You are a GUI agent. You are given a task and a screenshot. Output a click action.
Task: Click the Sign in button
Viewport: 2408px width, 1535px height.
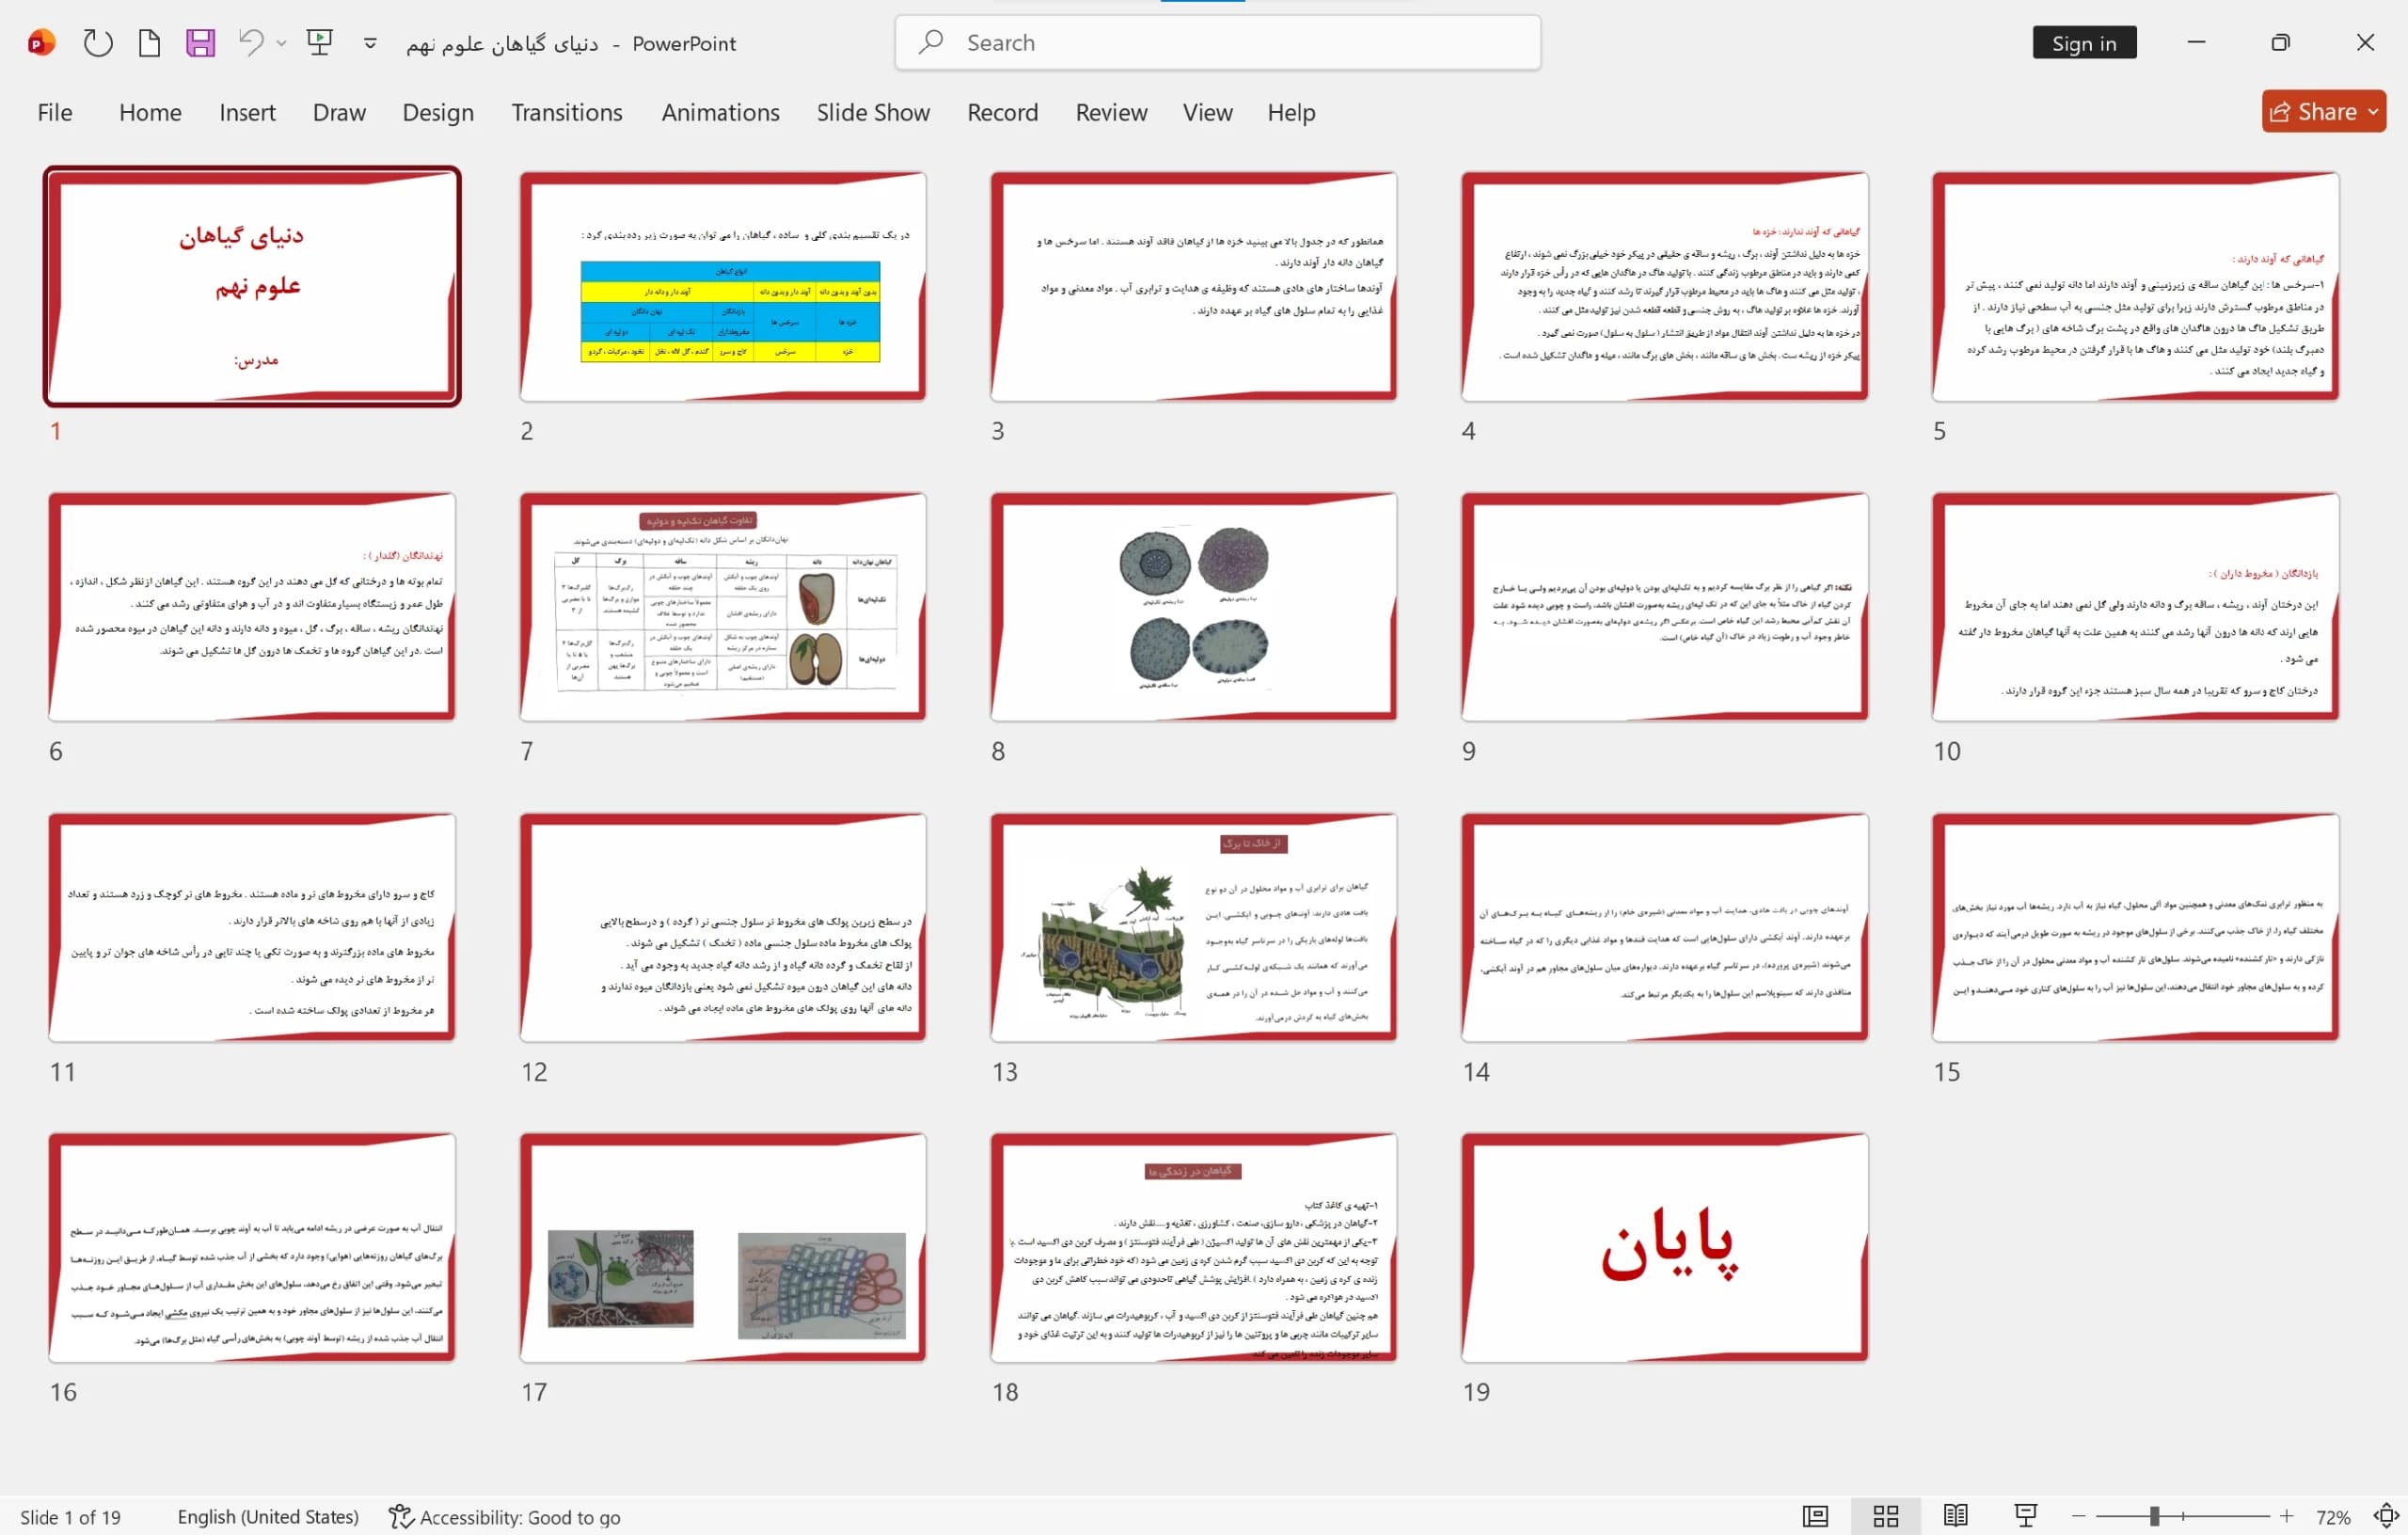2084,43
